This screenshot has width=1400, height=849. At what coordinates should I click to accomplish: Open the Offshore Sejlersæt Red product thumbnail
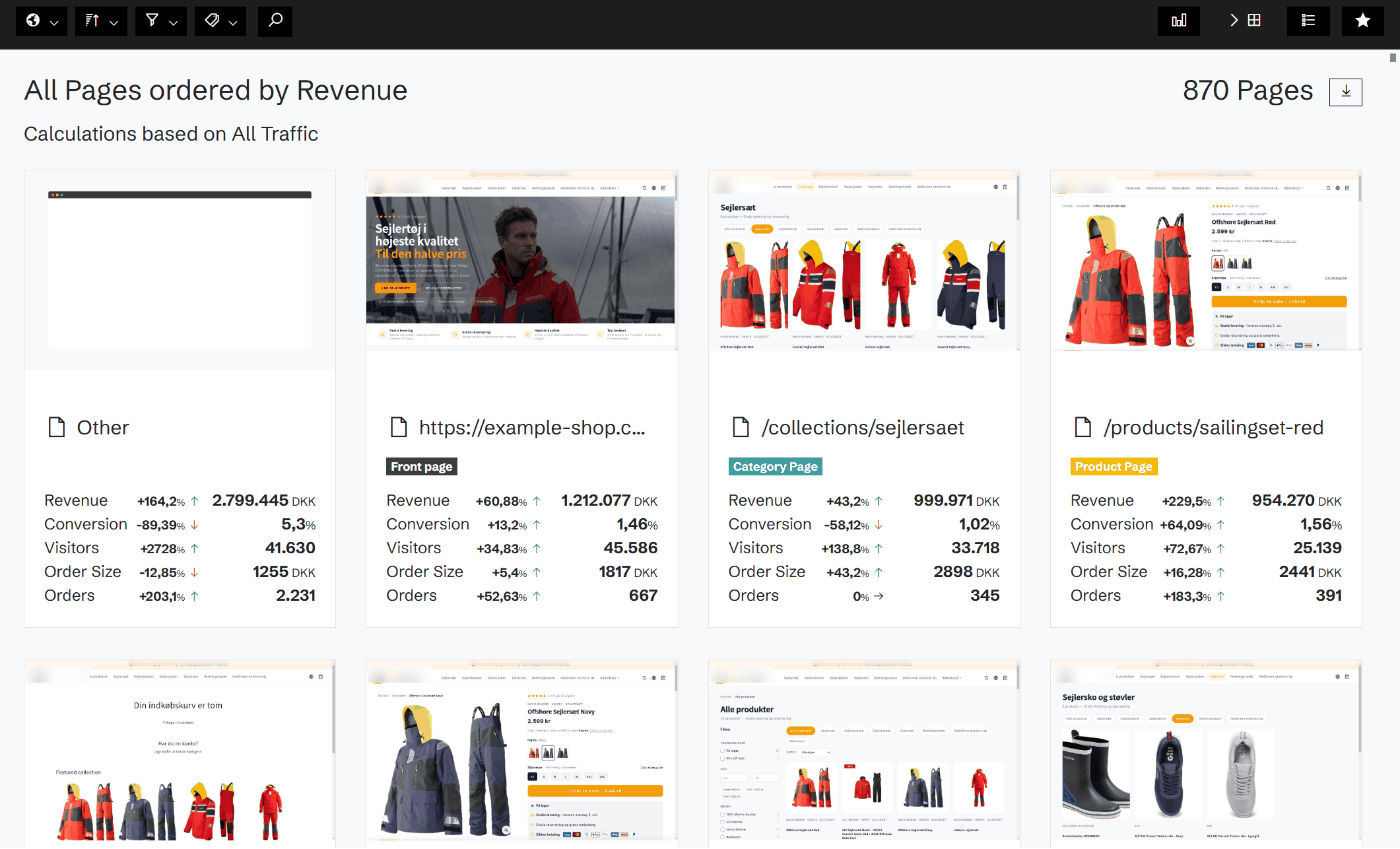pos(1206,260)
